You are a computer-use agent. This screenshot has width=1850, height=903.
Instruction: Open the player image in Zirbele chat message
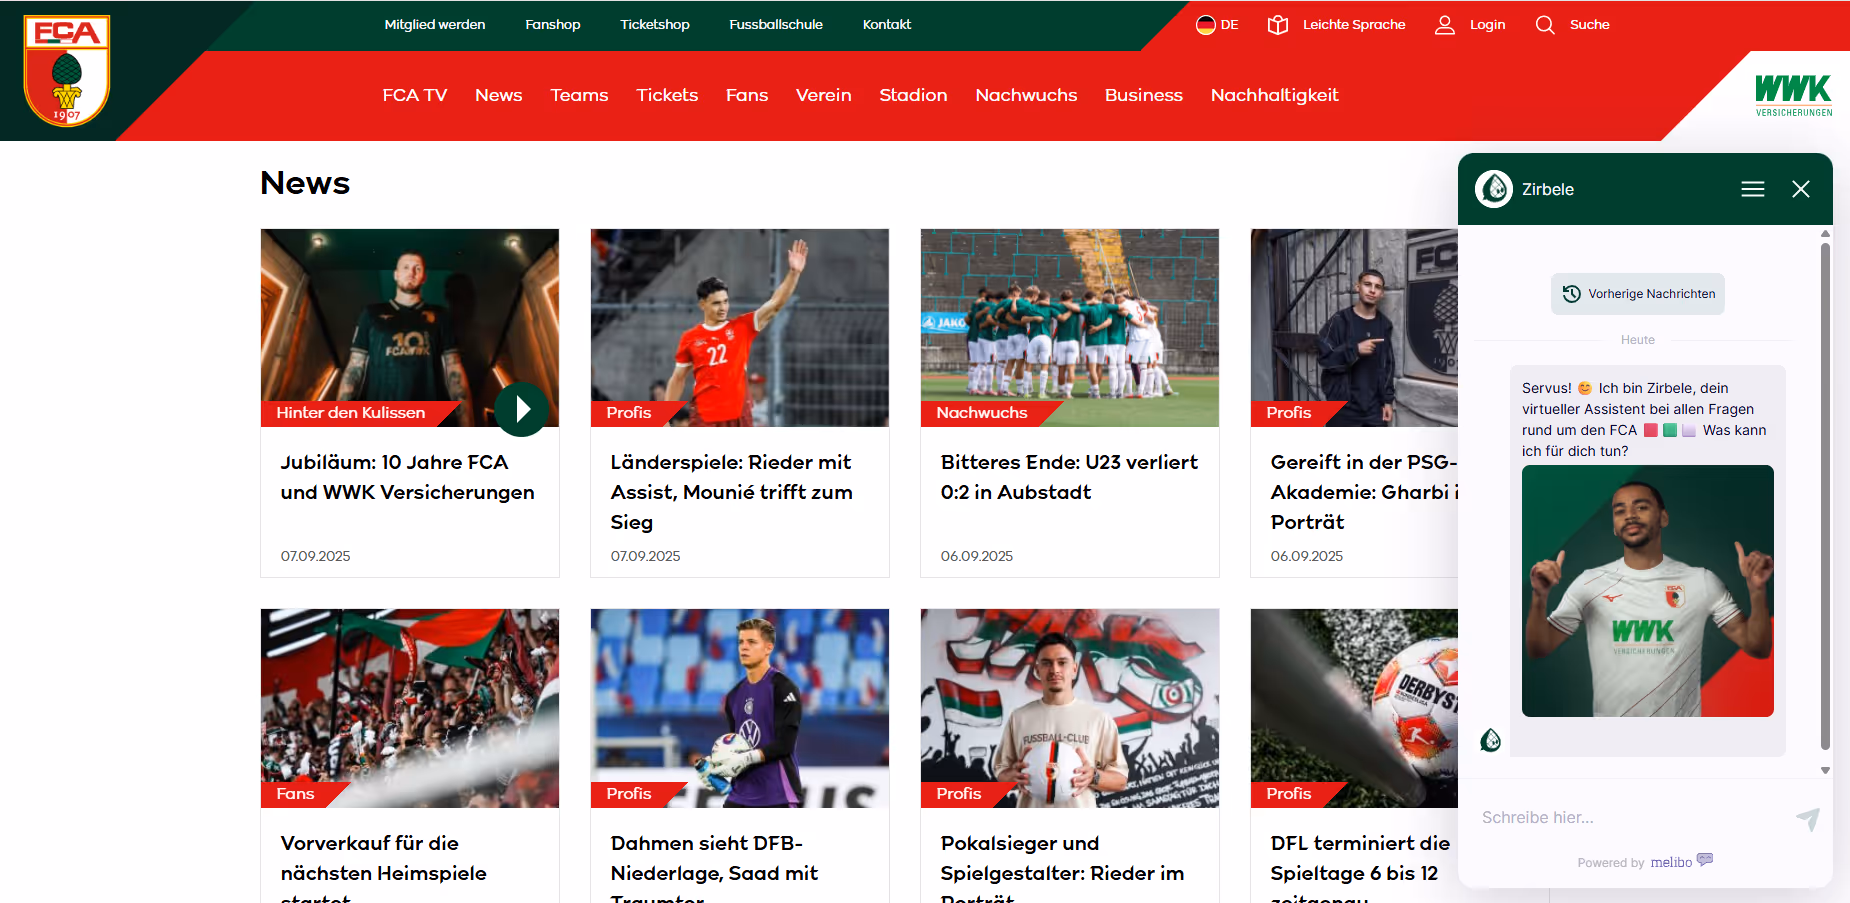(x=1648, y=591)
